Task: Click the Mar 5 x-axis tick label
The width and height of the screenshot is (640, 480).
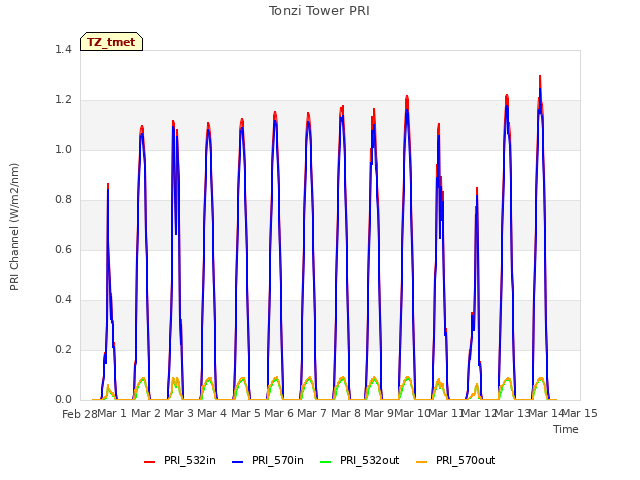Action: click(246, 413)
